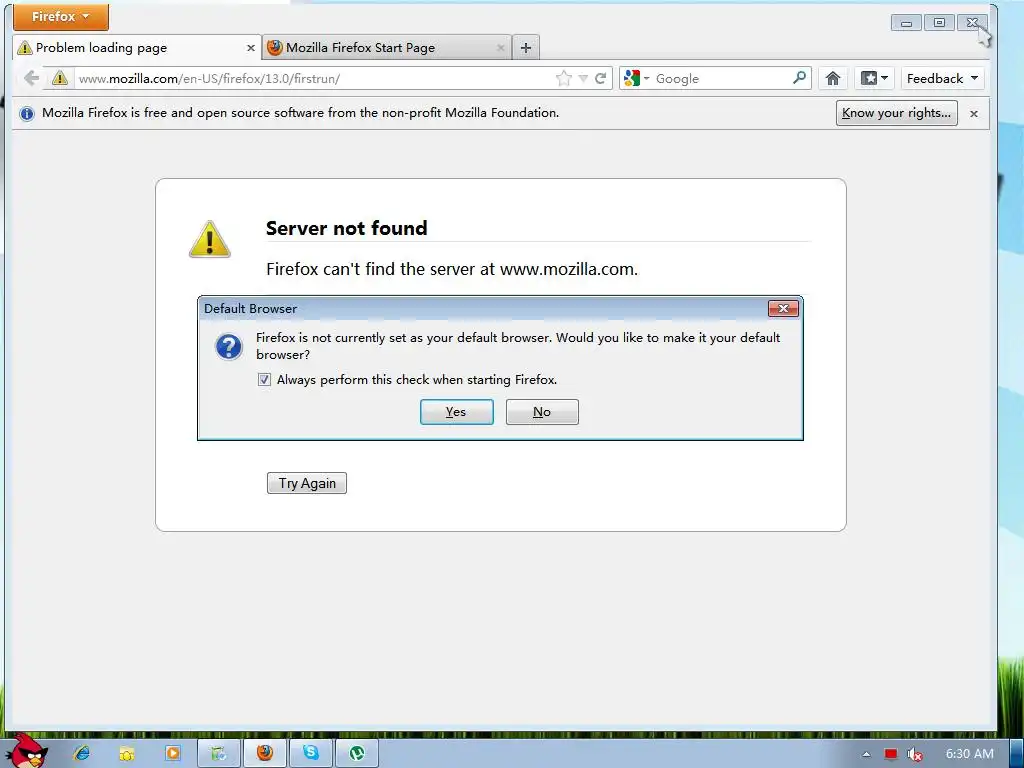The image size is (1024, 768).
Task: Click the muted volume tray icon
Action: 915,754
